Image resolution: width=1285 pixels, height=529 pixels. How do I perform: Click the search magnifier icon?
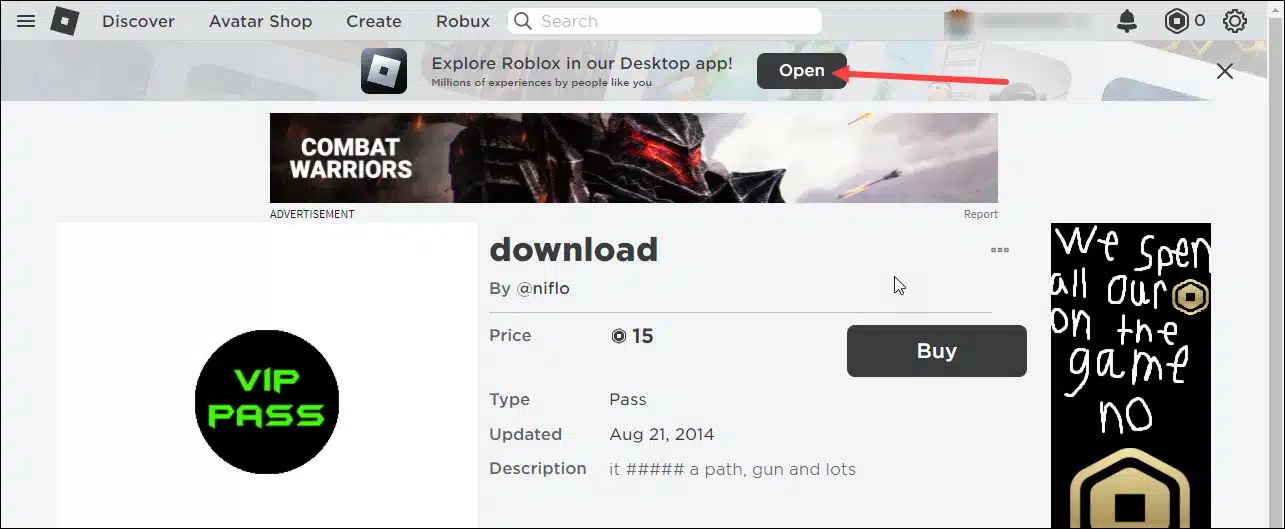[522, 21]
